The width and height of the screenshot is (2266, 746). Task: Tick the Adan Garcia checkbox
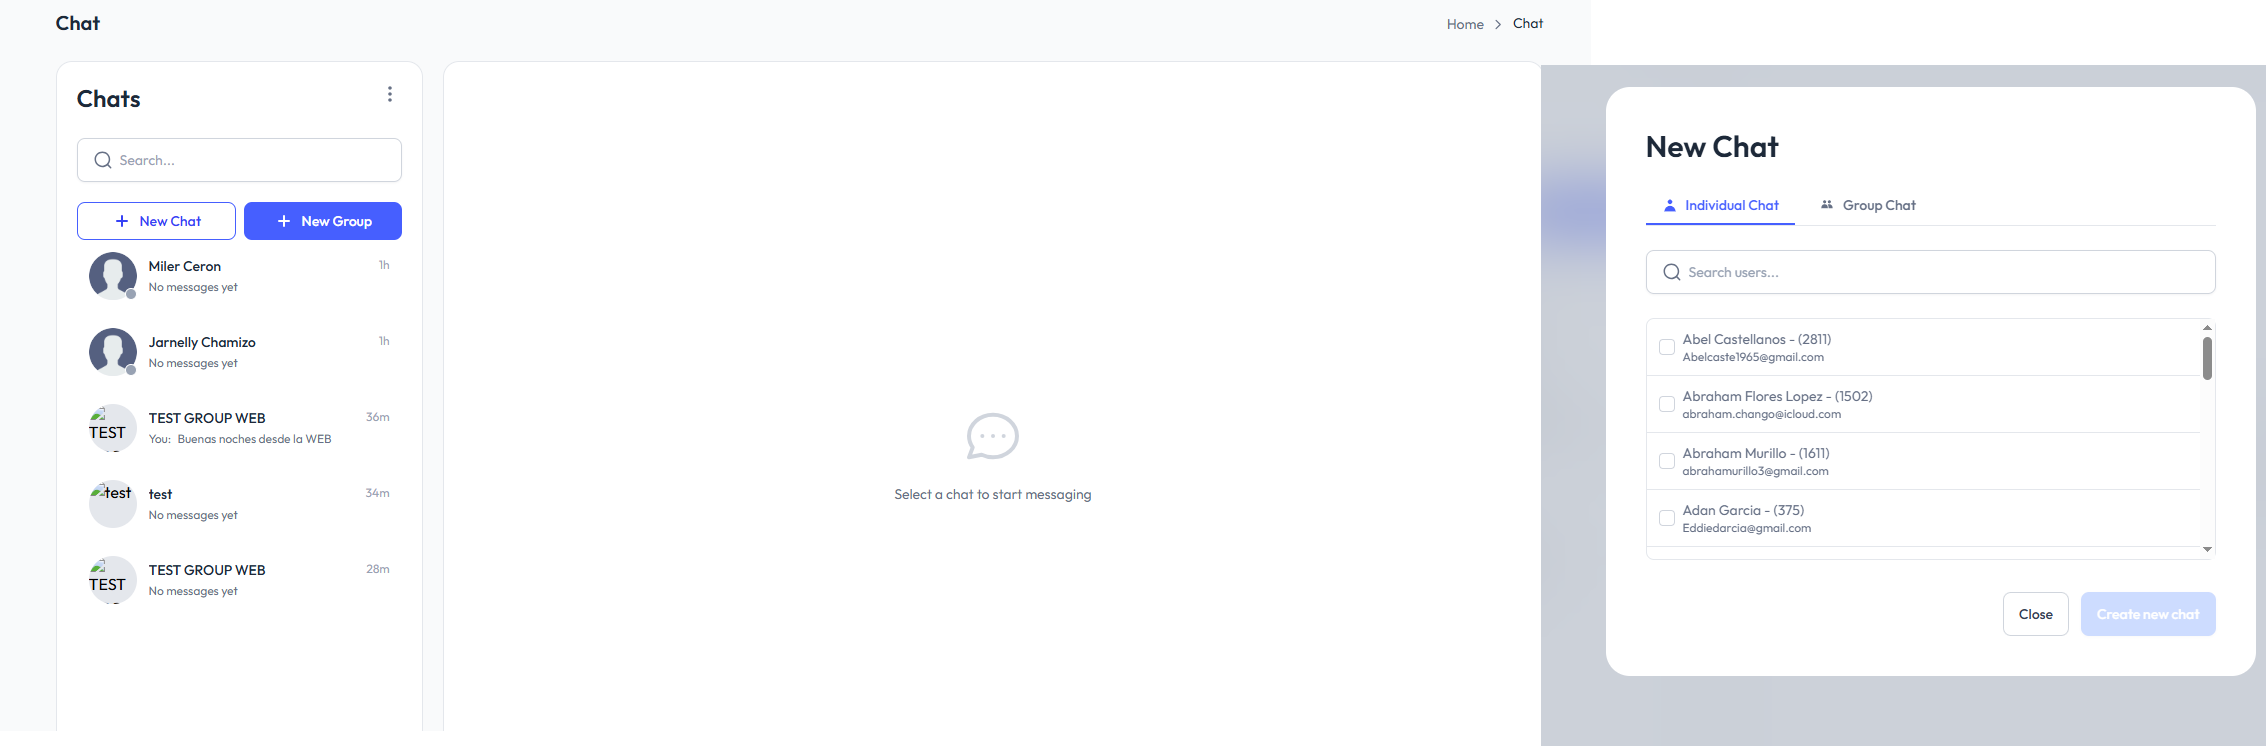click(x=1667, y=518)
